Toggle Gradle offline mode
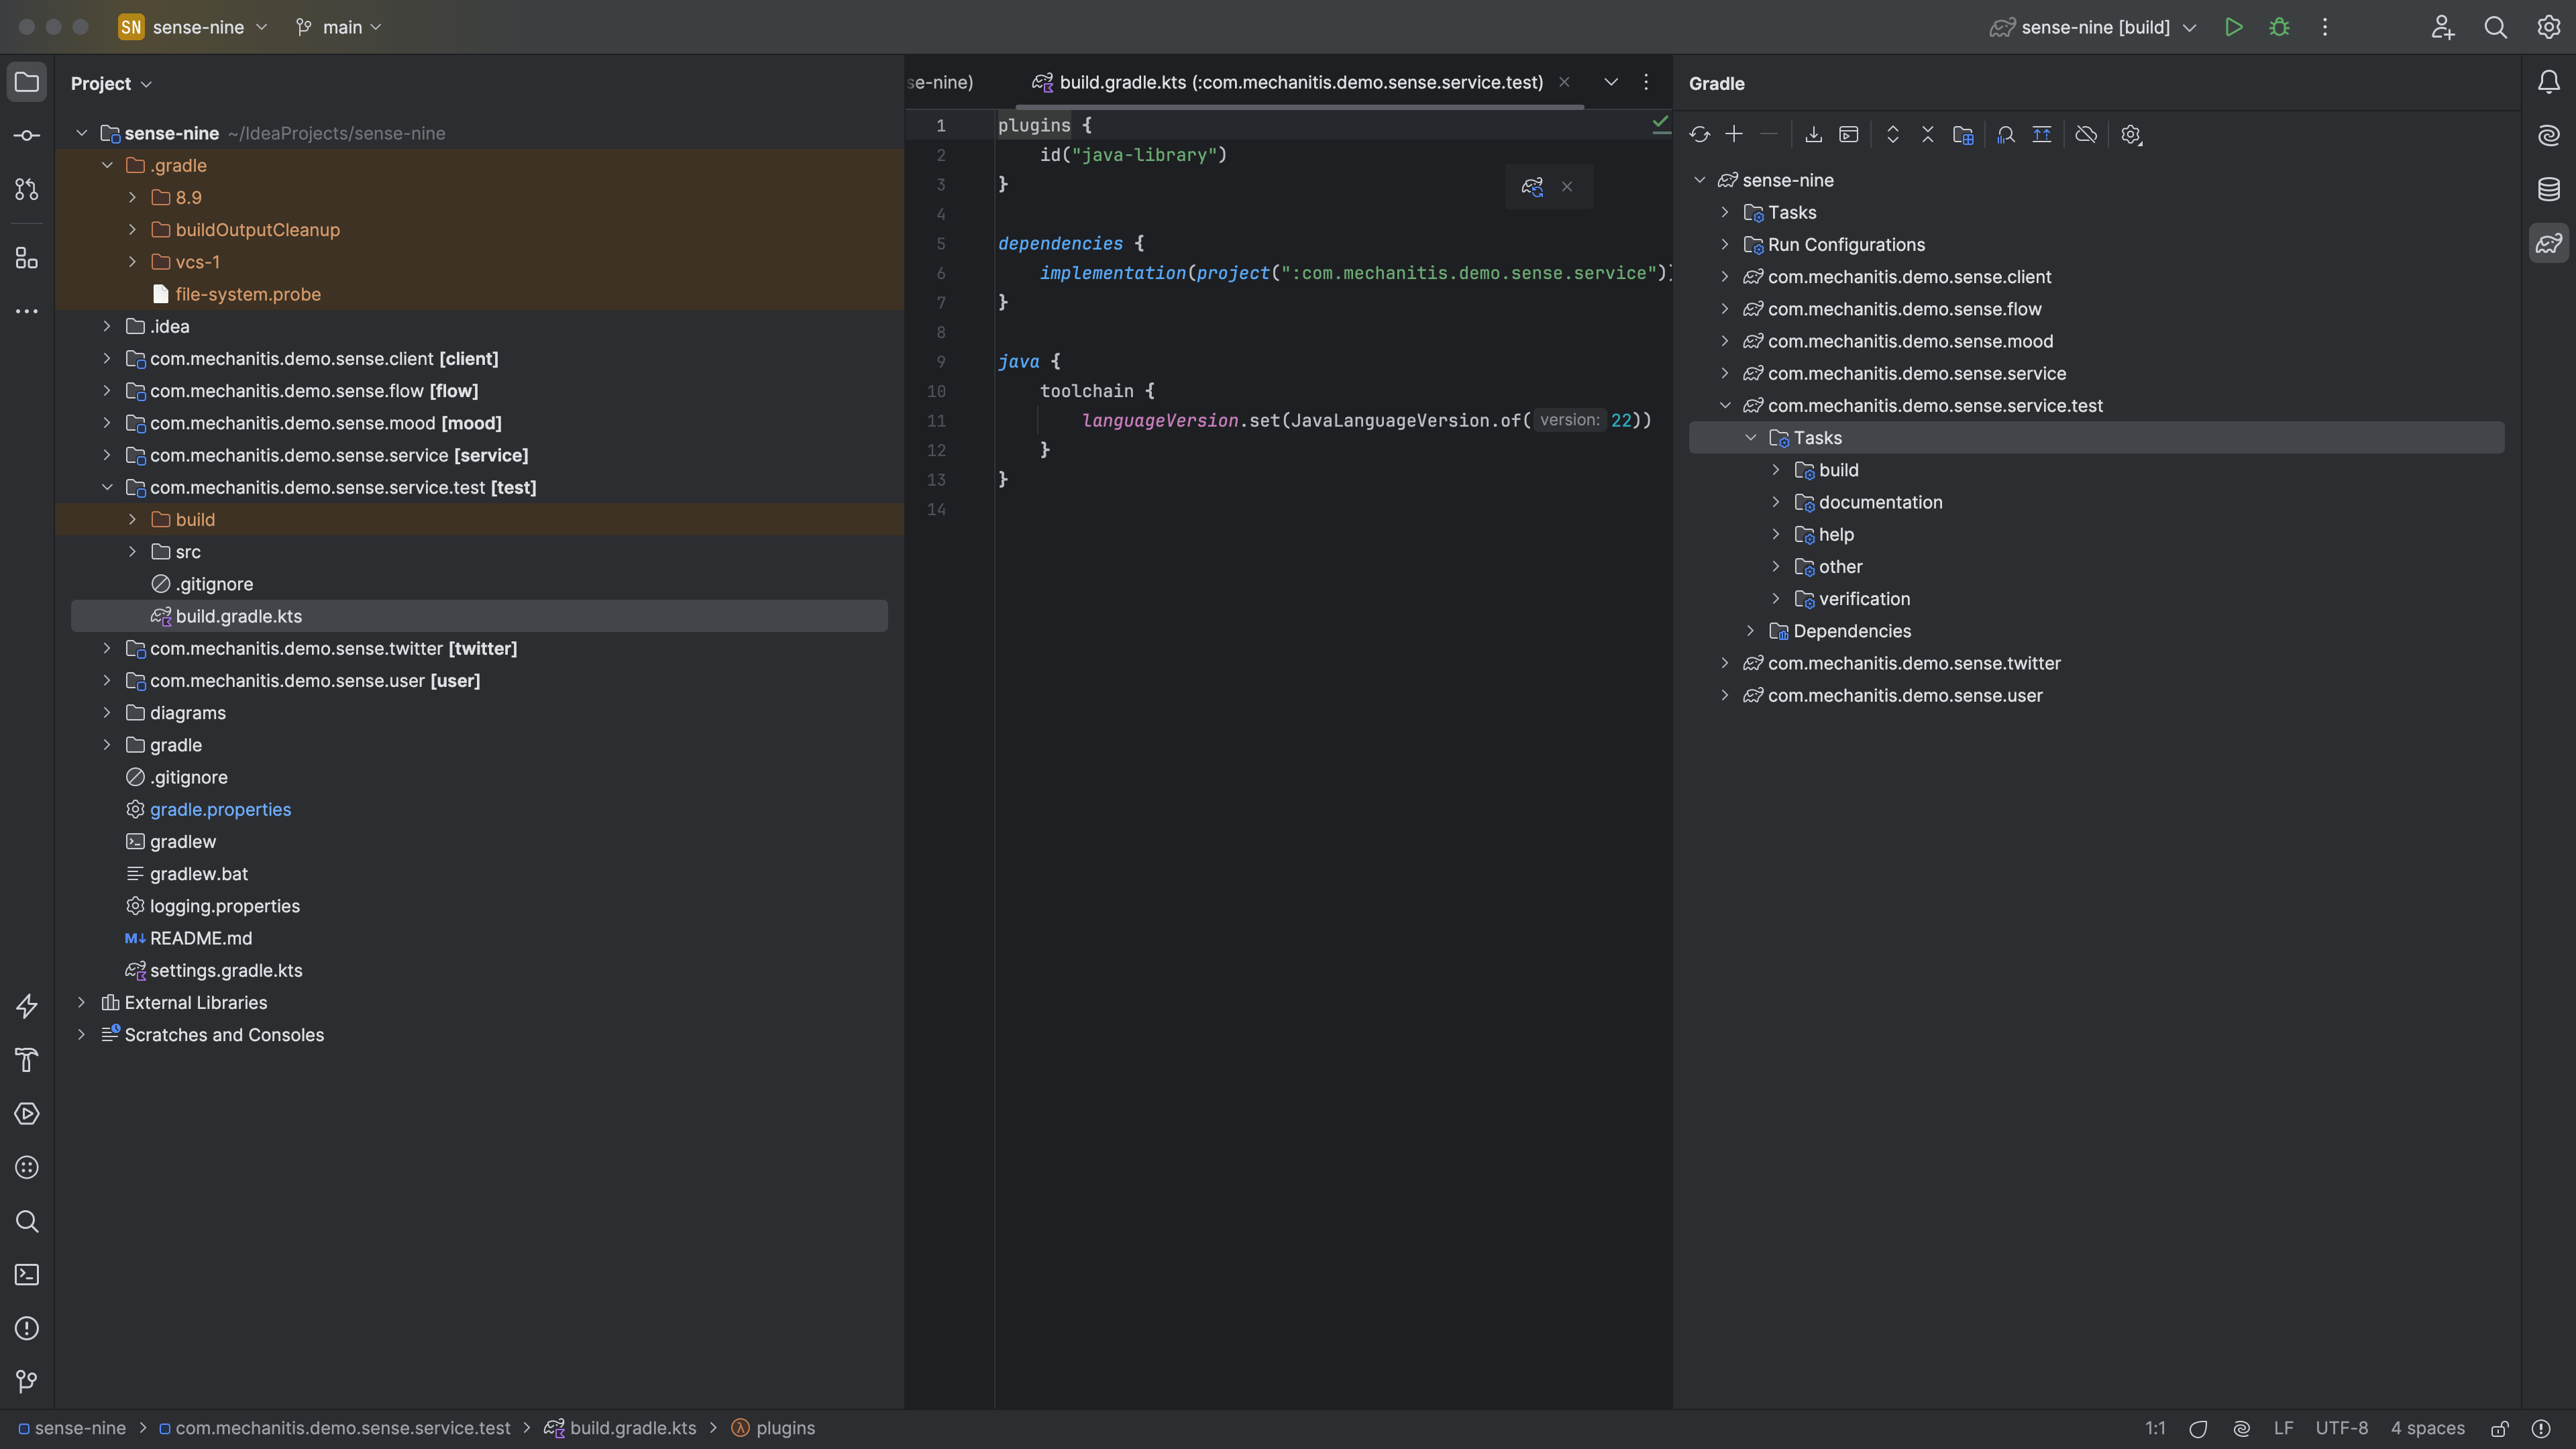 coord(2086,134)
